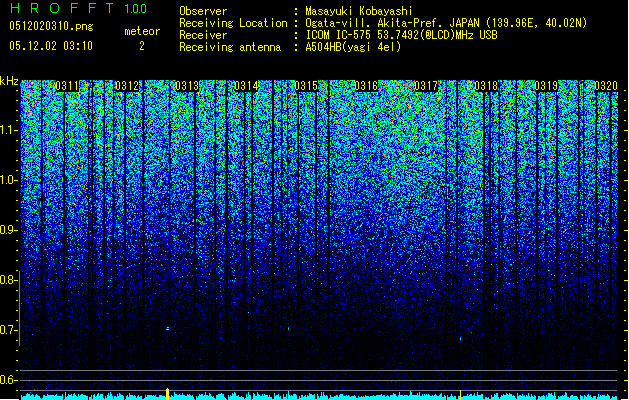Click the 0318 time marker
The height and width of the screenshot is (400, 629).
coord(486,86)
